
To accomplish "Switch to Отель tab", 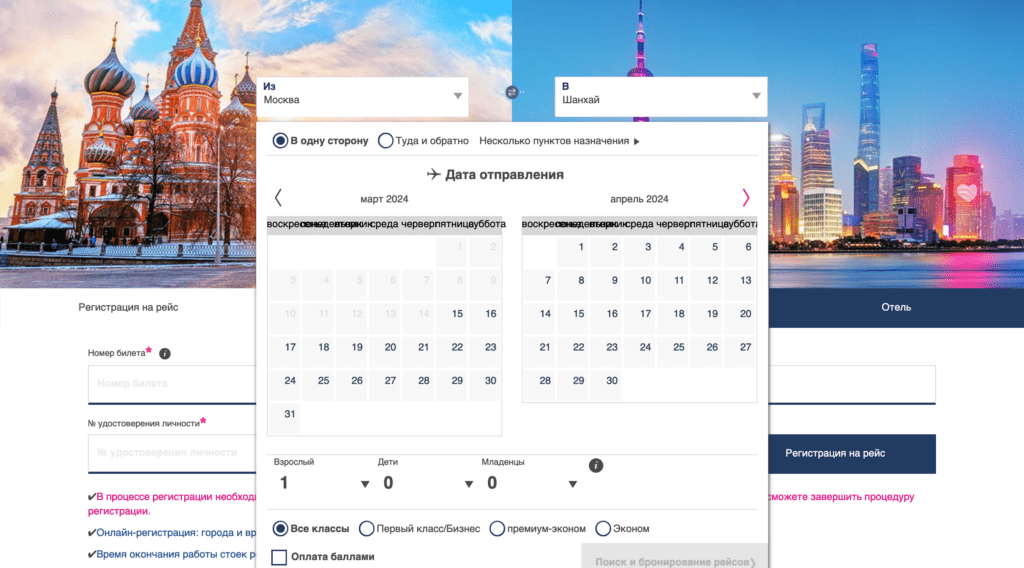I will click(x=896, y=308).
